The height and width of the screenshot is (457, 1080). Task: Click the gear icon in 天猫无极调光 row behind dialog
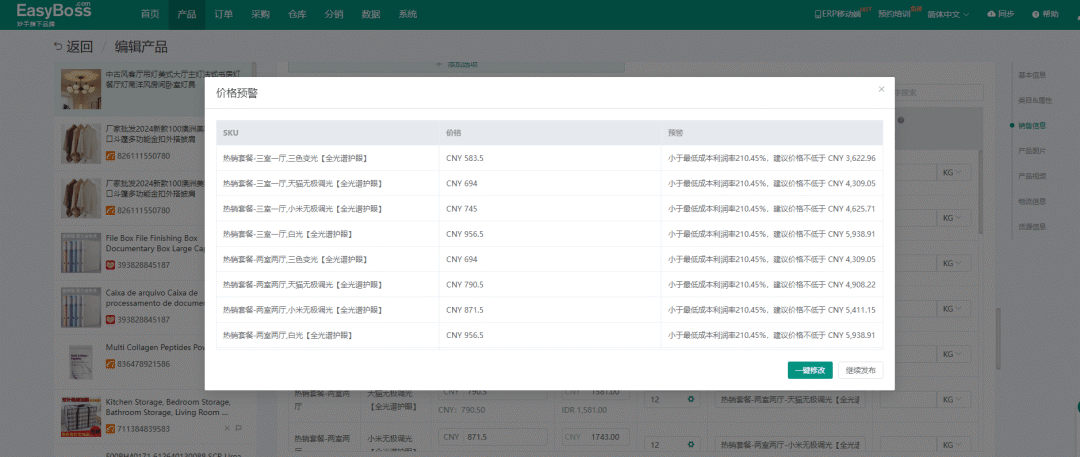[690, 398]
